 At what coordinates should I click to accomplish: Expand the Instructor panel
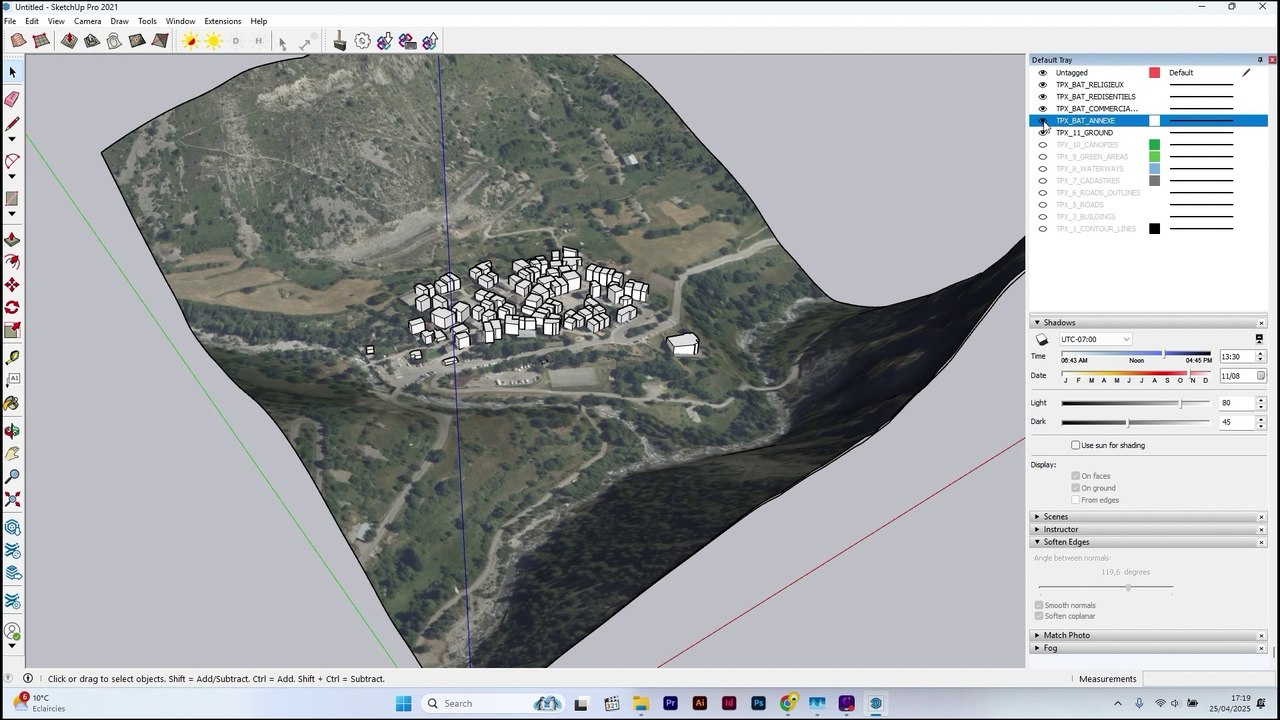coord(1037,529)
